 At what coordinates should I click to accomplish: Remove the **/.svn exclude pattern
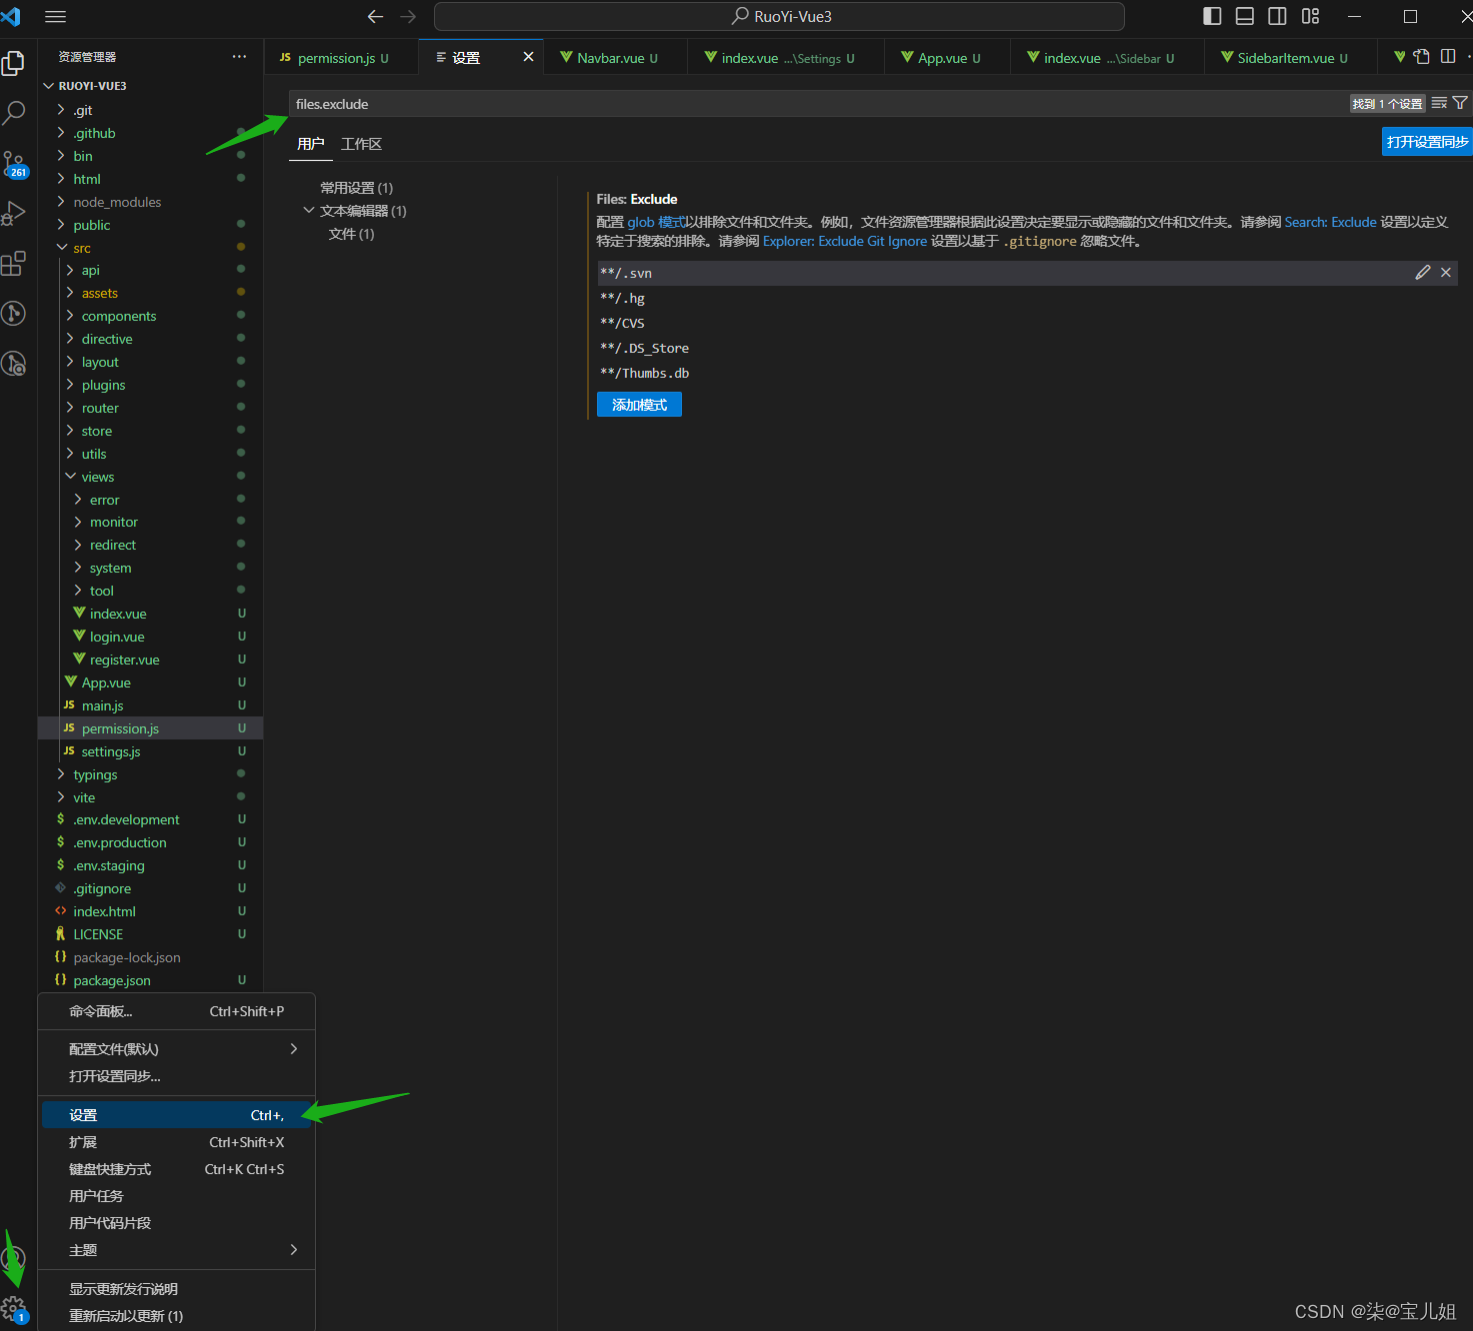tap(1446, 272)
